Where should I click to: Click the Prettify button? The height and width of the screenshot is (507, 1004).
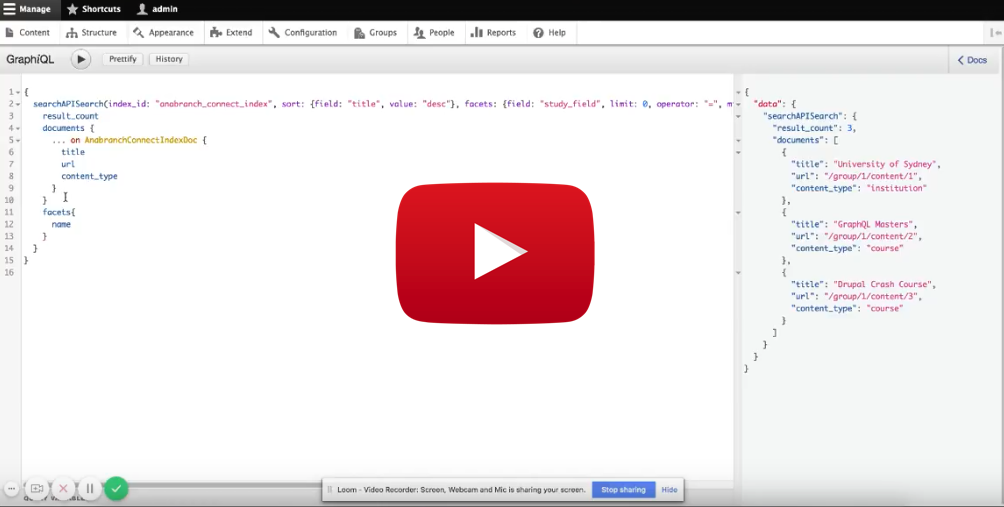[122, 59]
